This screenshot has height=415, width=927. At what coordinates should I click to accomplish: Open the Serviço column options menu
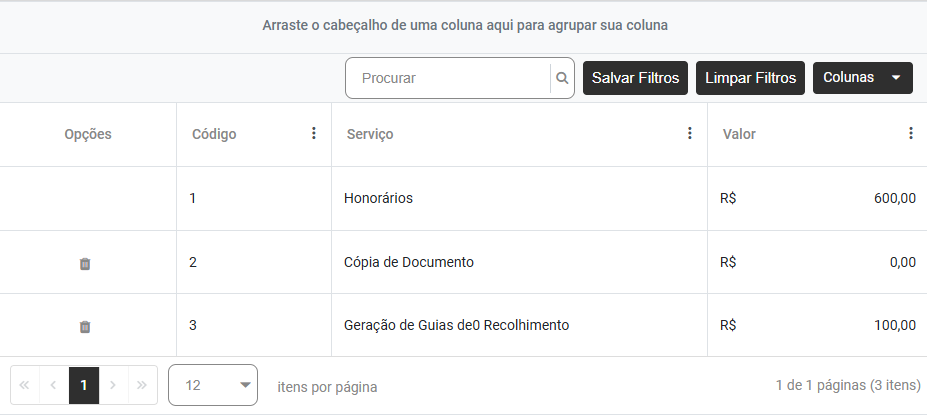(x=690, y=134)
